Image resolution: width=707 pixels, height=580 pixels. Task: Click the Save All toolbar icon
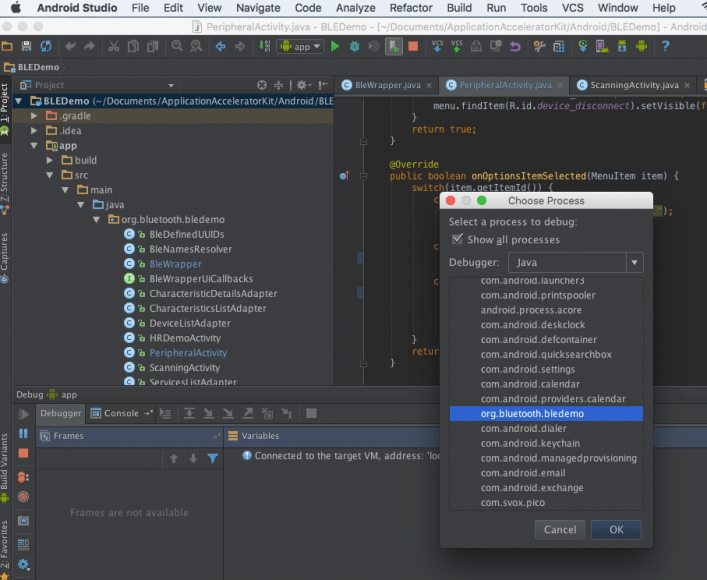26,46
